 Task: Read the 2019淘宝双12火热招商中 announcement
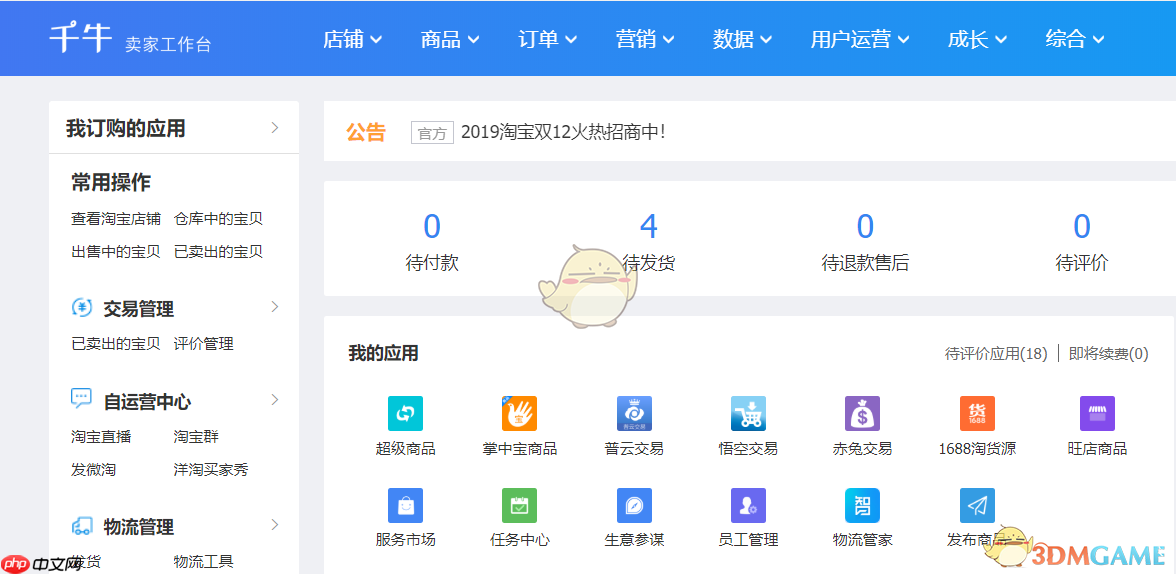pyautogui.click(x=562, y=132)
